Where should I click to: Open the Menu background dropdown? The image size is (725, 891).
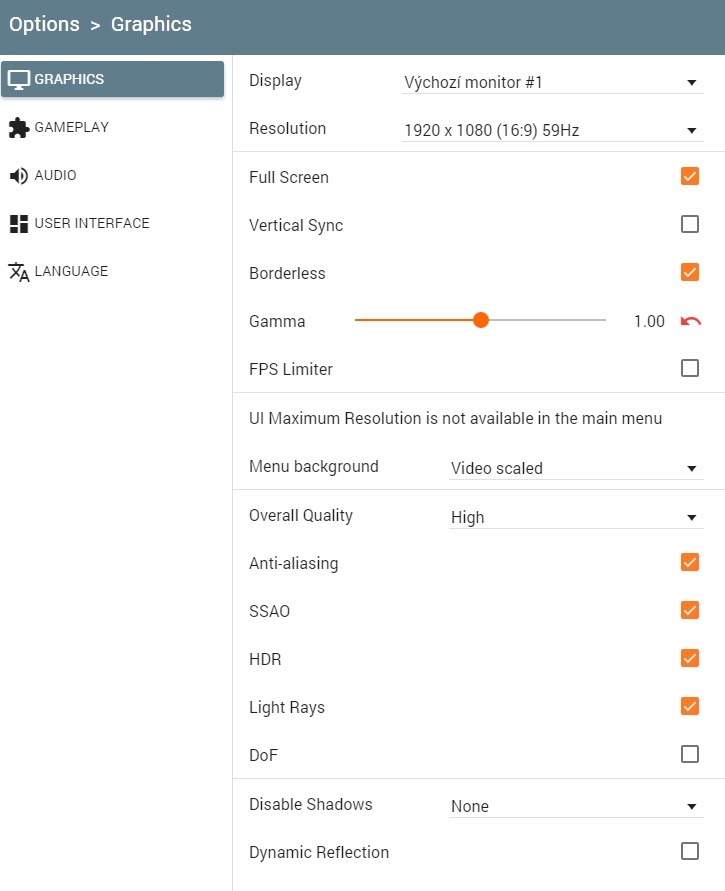pos(575,468)
